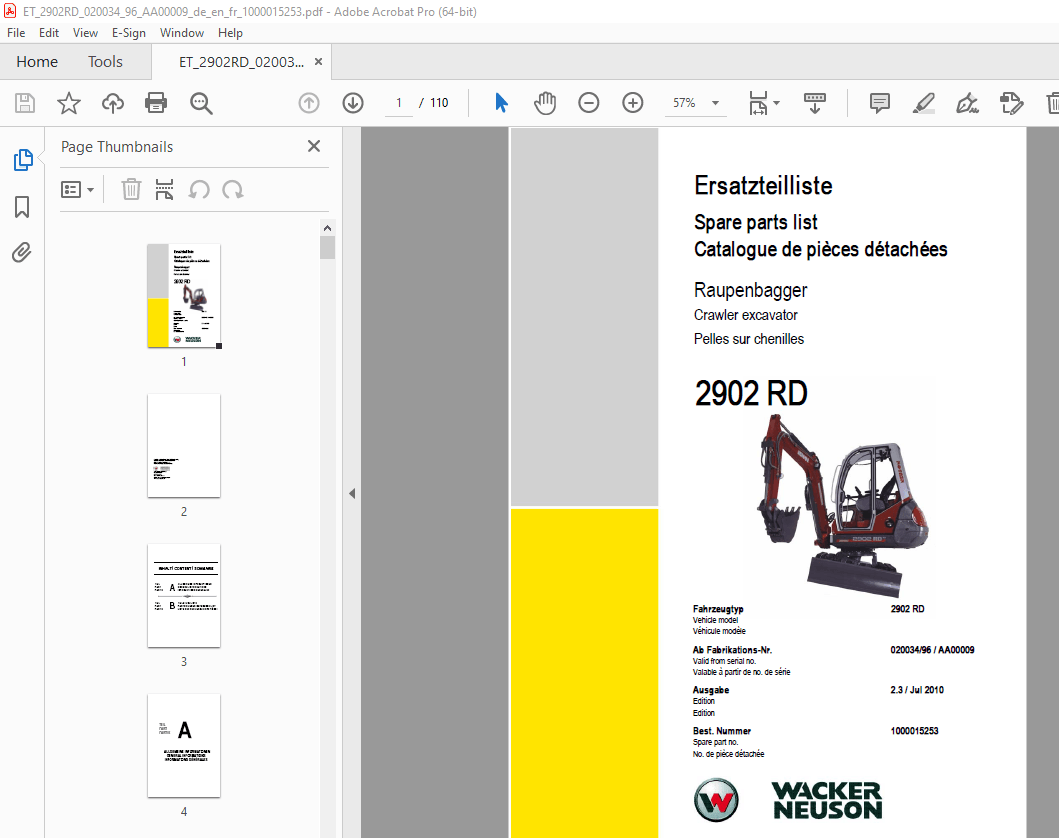Open the E-Sign menu
Viewport: 1059px width, 838px height.
[x=129, y=33]
